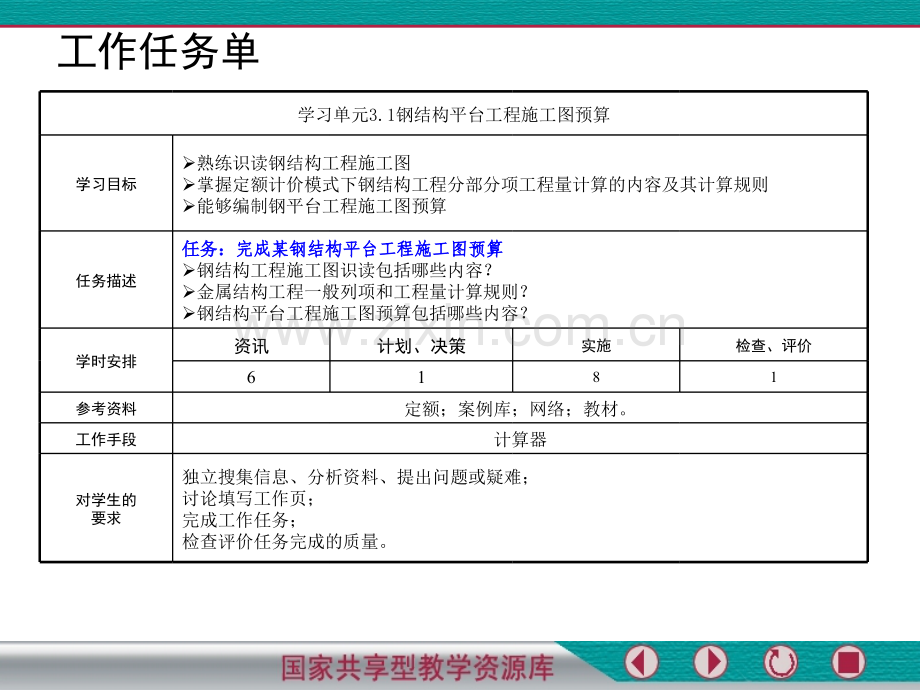Click the previous slide arrow icon
Viewport: 920px width, 690px height.
click(642, 662)
